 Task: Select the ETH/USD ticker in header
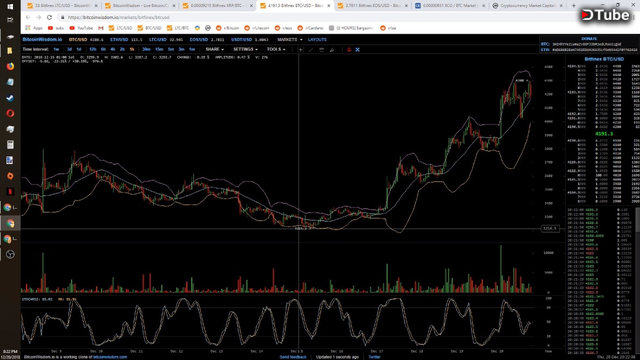tap(119, 40)
